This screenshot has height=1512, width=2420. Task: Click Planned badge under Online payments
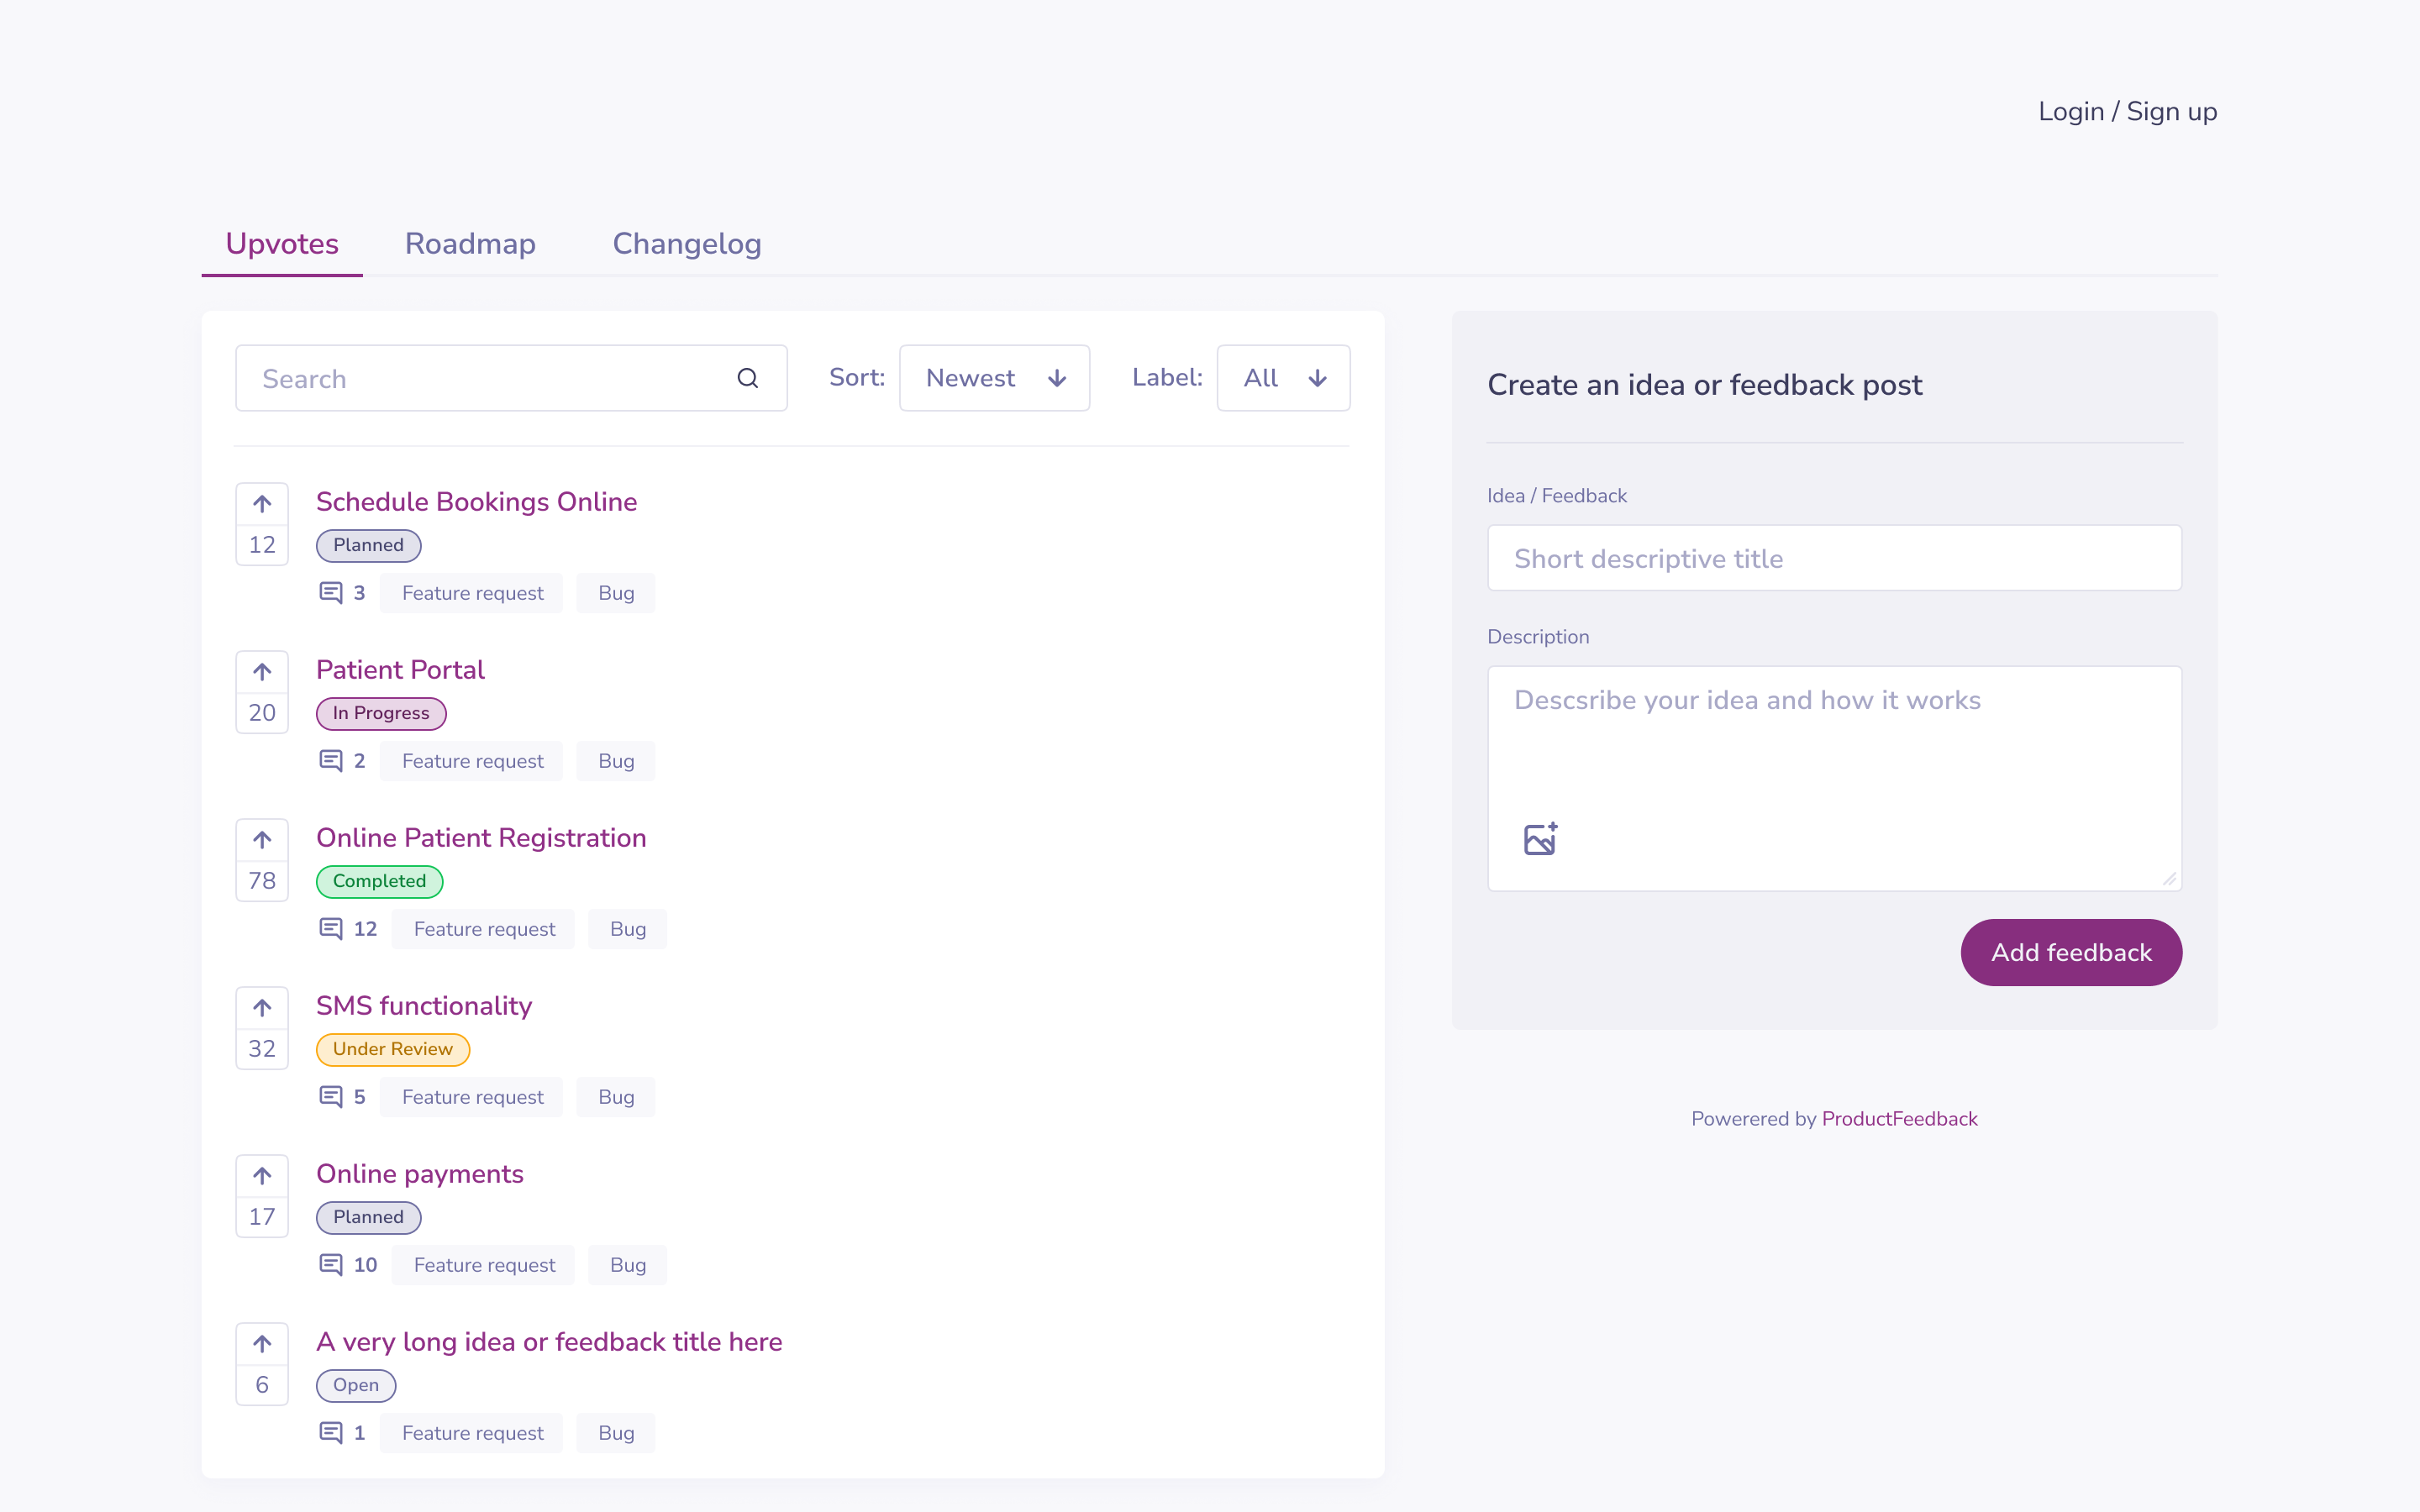pyautogui.click(x=368, y=1217)
